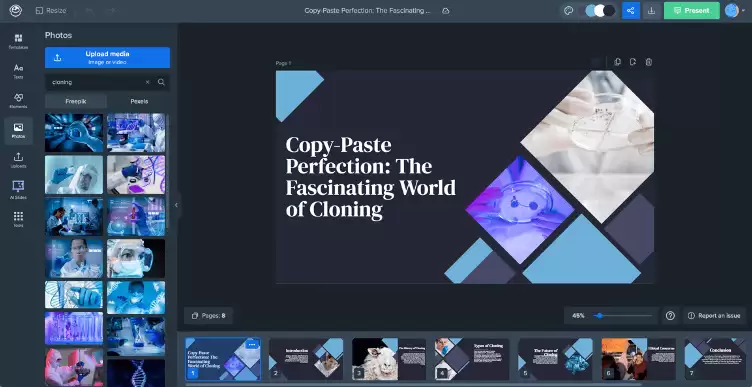Open the Templates panel in sidebar
The image size is (752, 387).
[x=18, y=42]
